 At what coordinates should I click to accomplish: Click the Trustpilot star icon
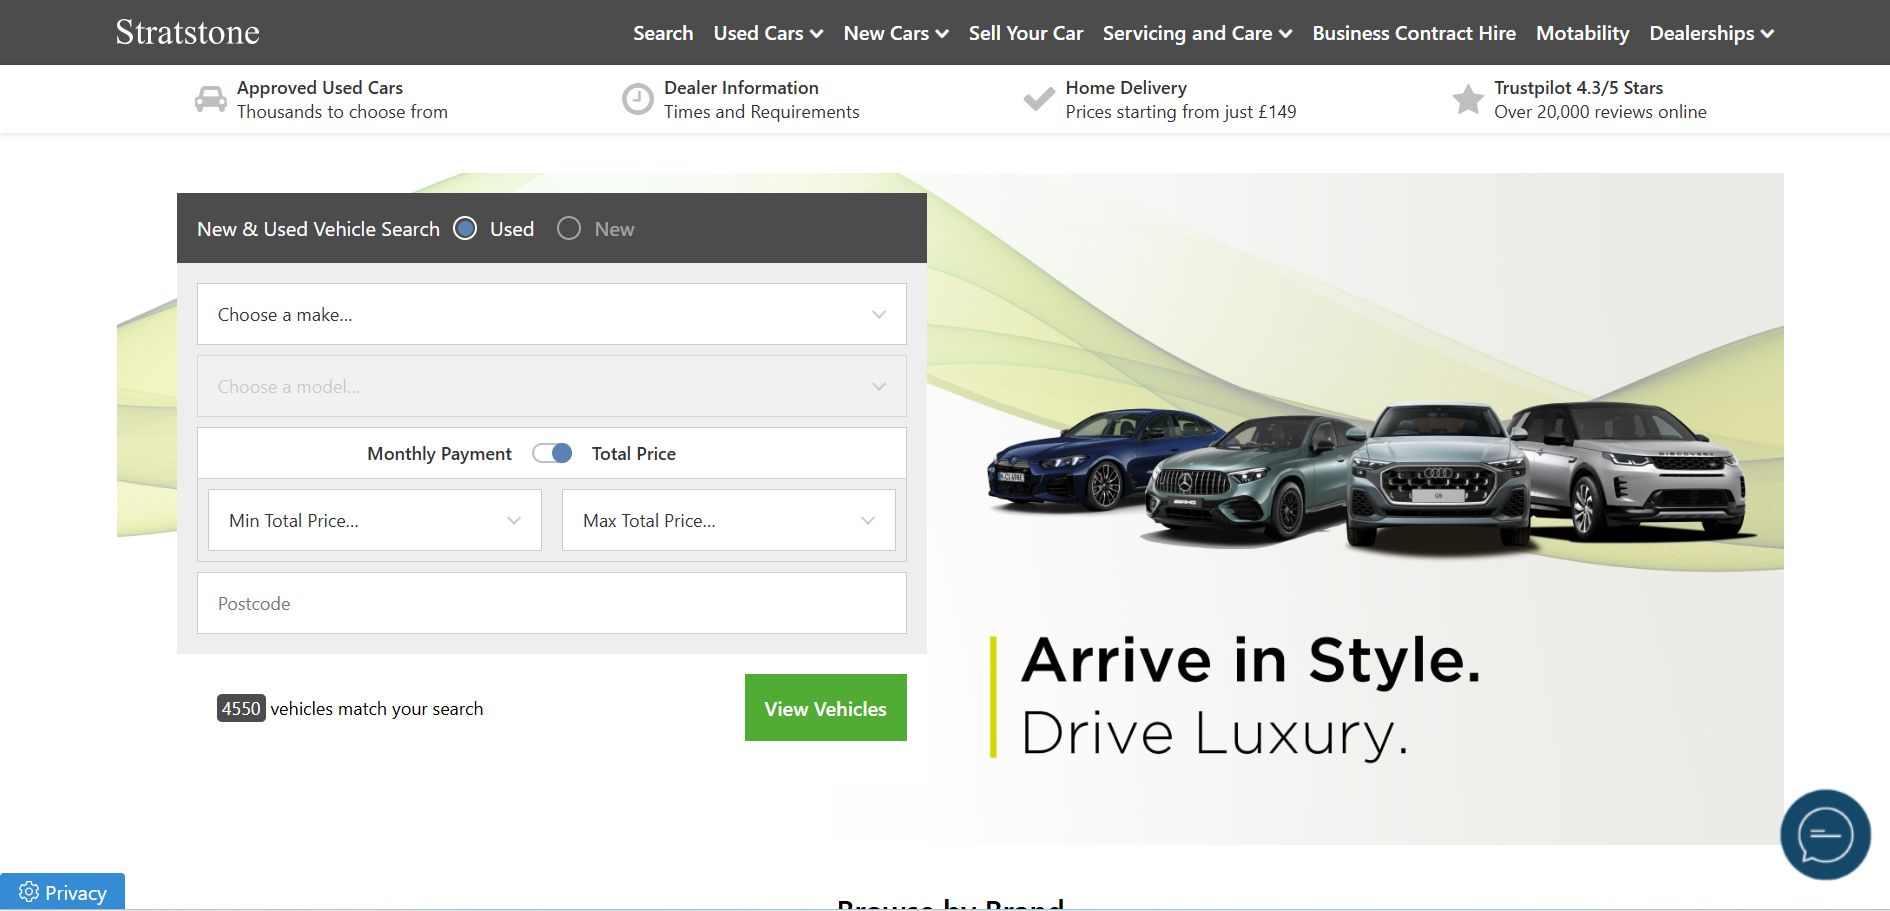[x=1467, y=99]
